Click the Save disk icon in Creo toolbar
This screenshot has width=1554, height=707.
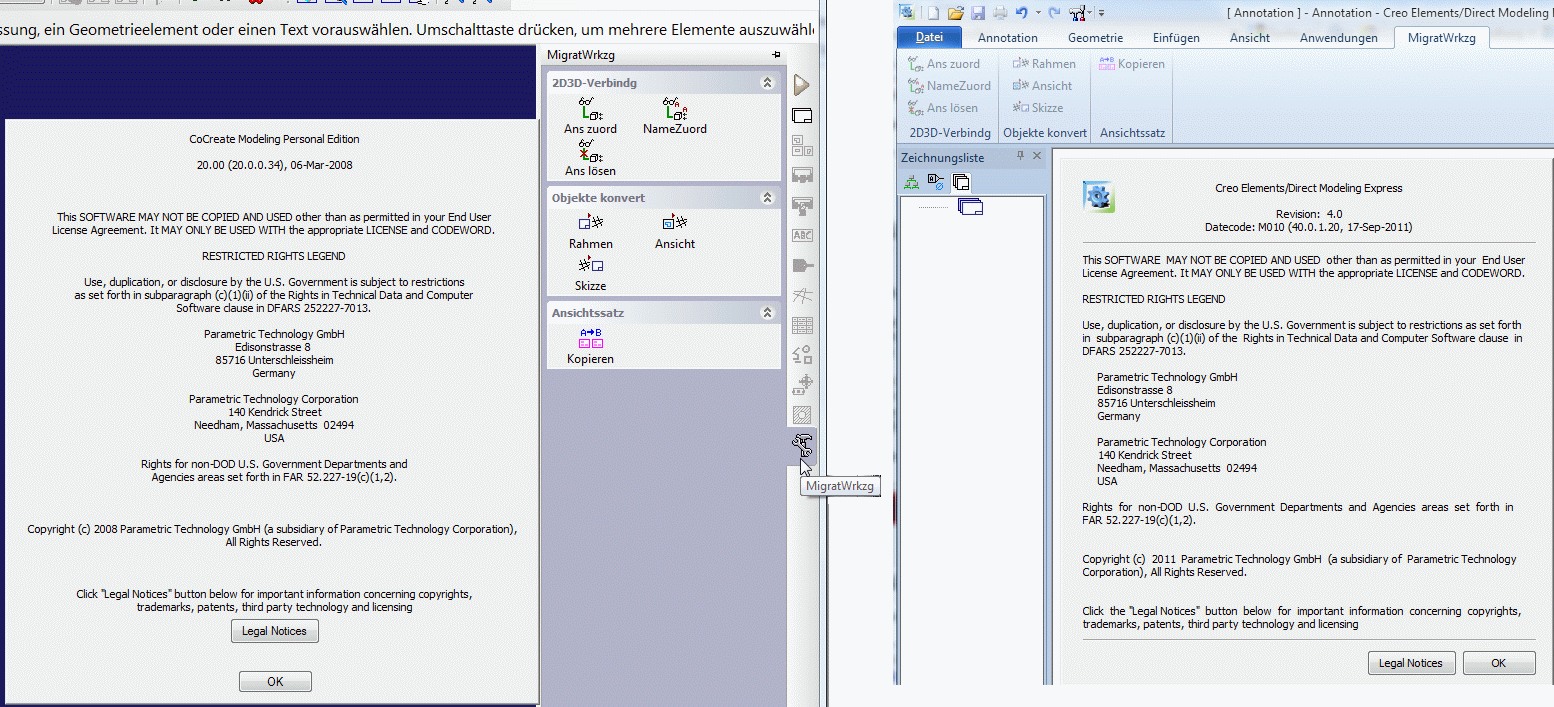coord(977,13)
